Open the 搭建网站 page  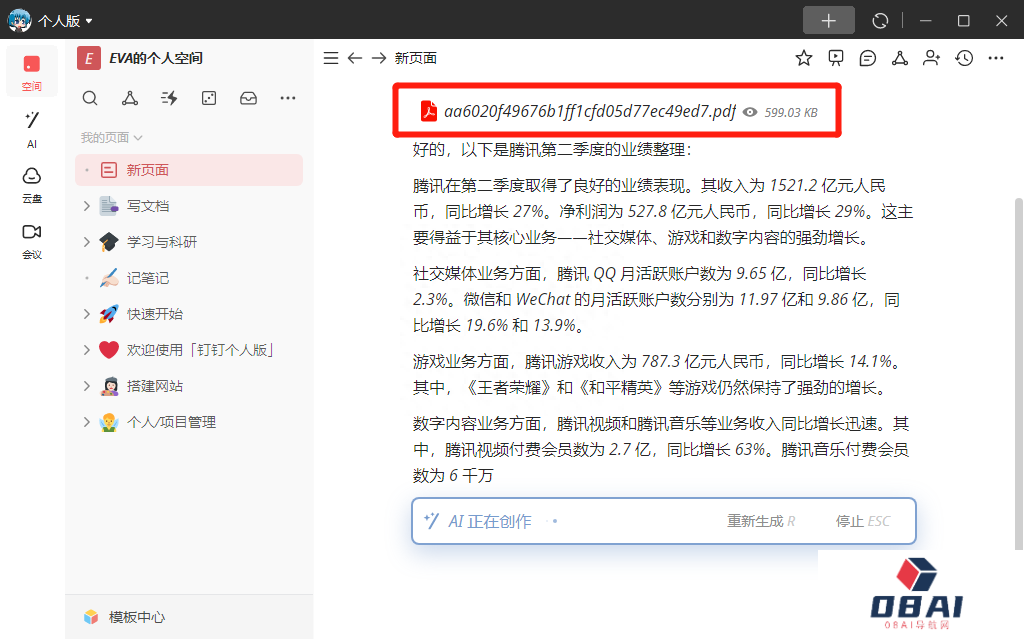(155, 386)
